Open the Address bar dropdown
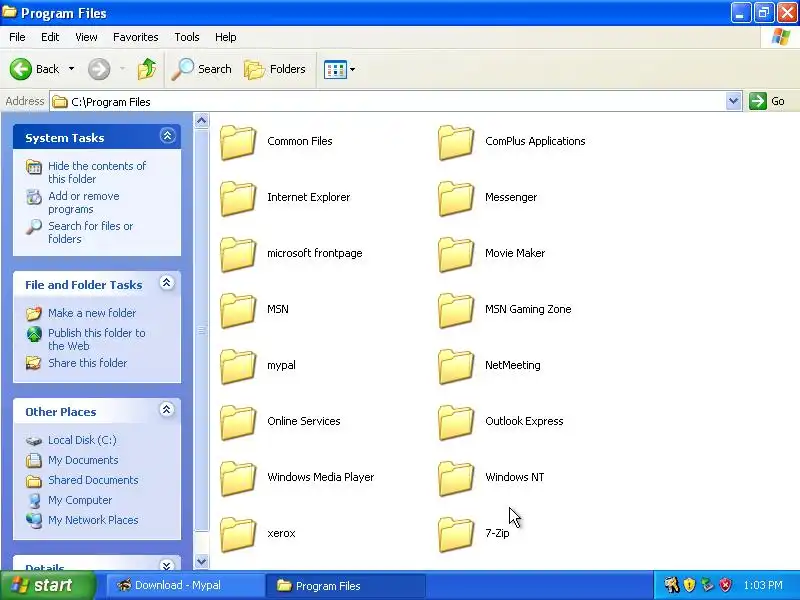Image resolution: width=800 pixels, height=600 pixels. coord(733,101)
